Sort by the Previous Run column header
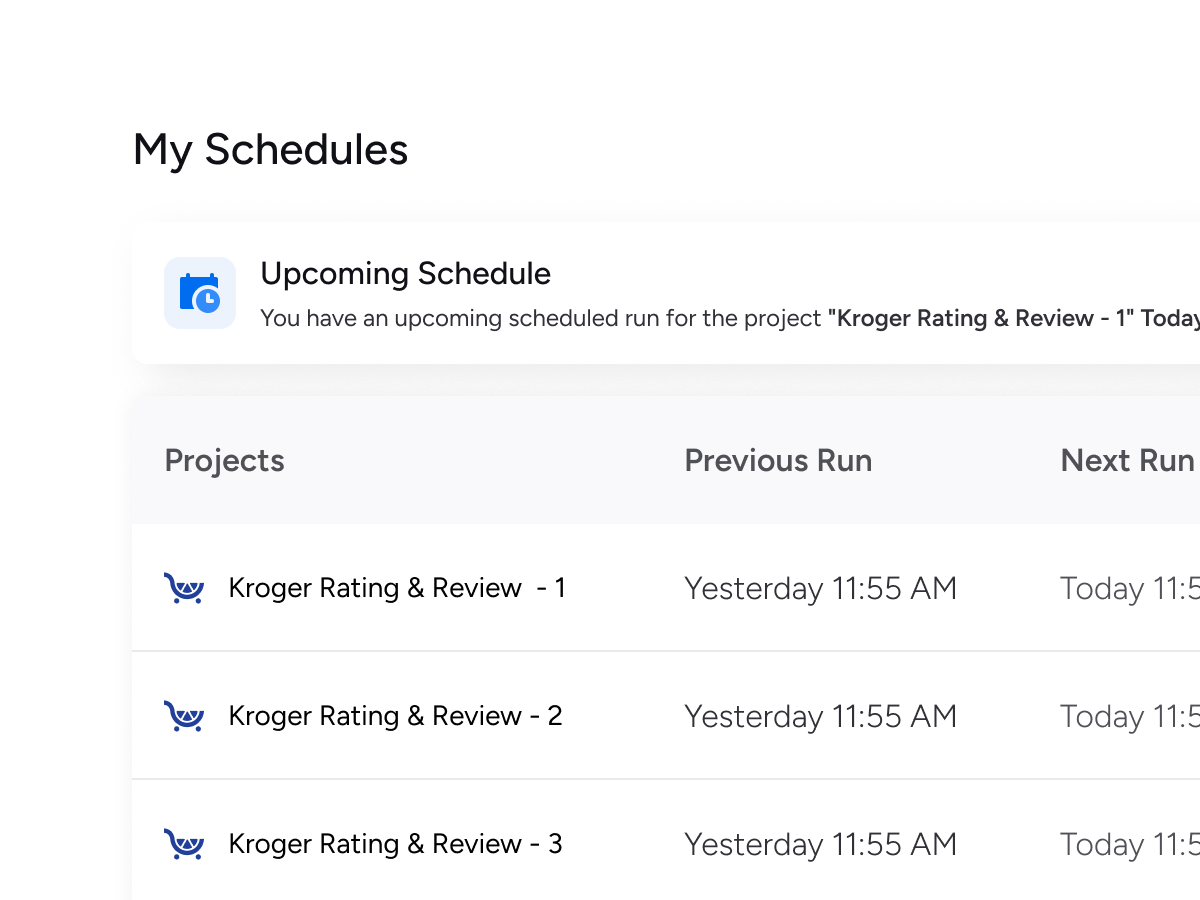Screen dimensions: 1200x900 click(x=778, y=461)
